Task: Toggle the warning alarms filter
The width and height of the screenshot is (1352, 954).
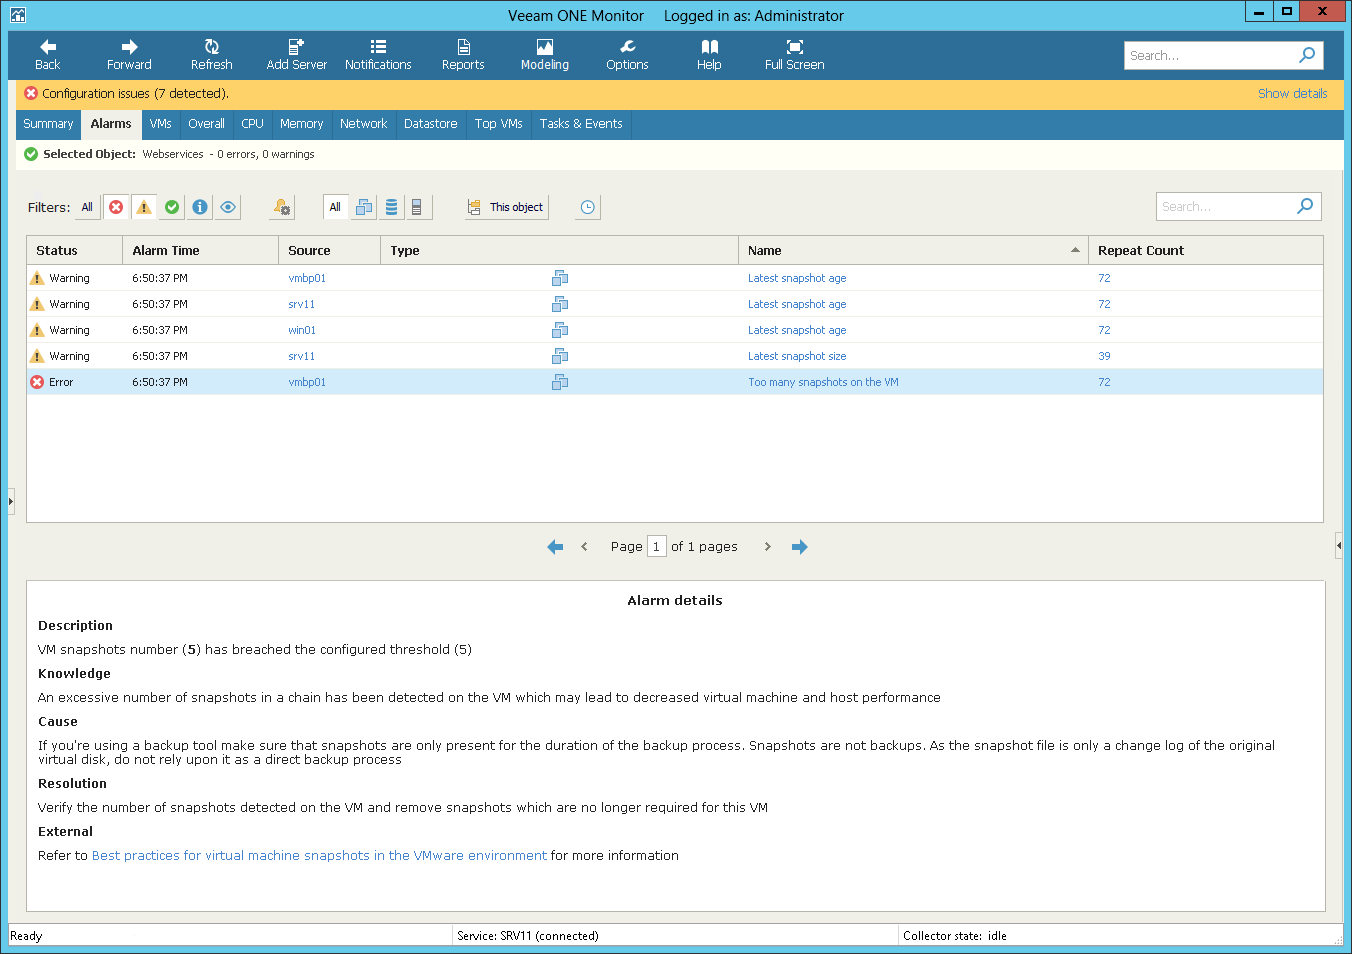Action: point(144,207)
